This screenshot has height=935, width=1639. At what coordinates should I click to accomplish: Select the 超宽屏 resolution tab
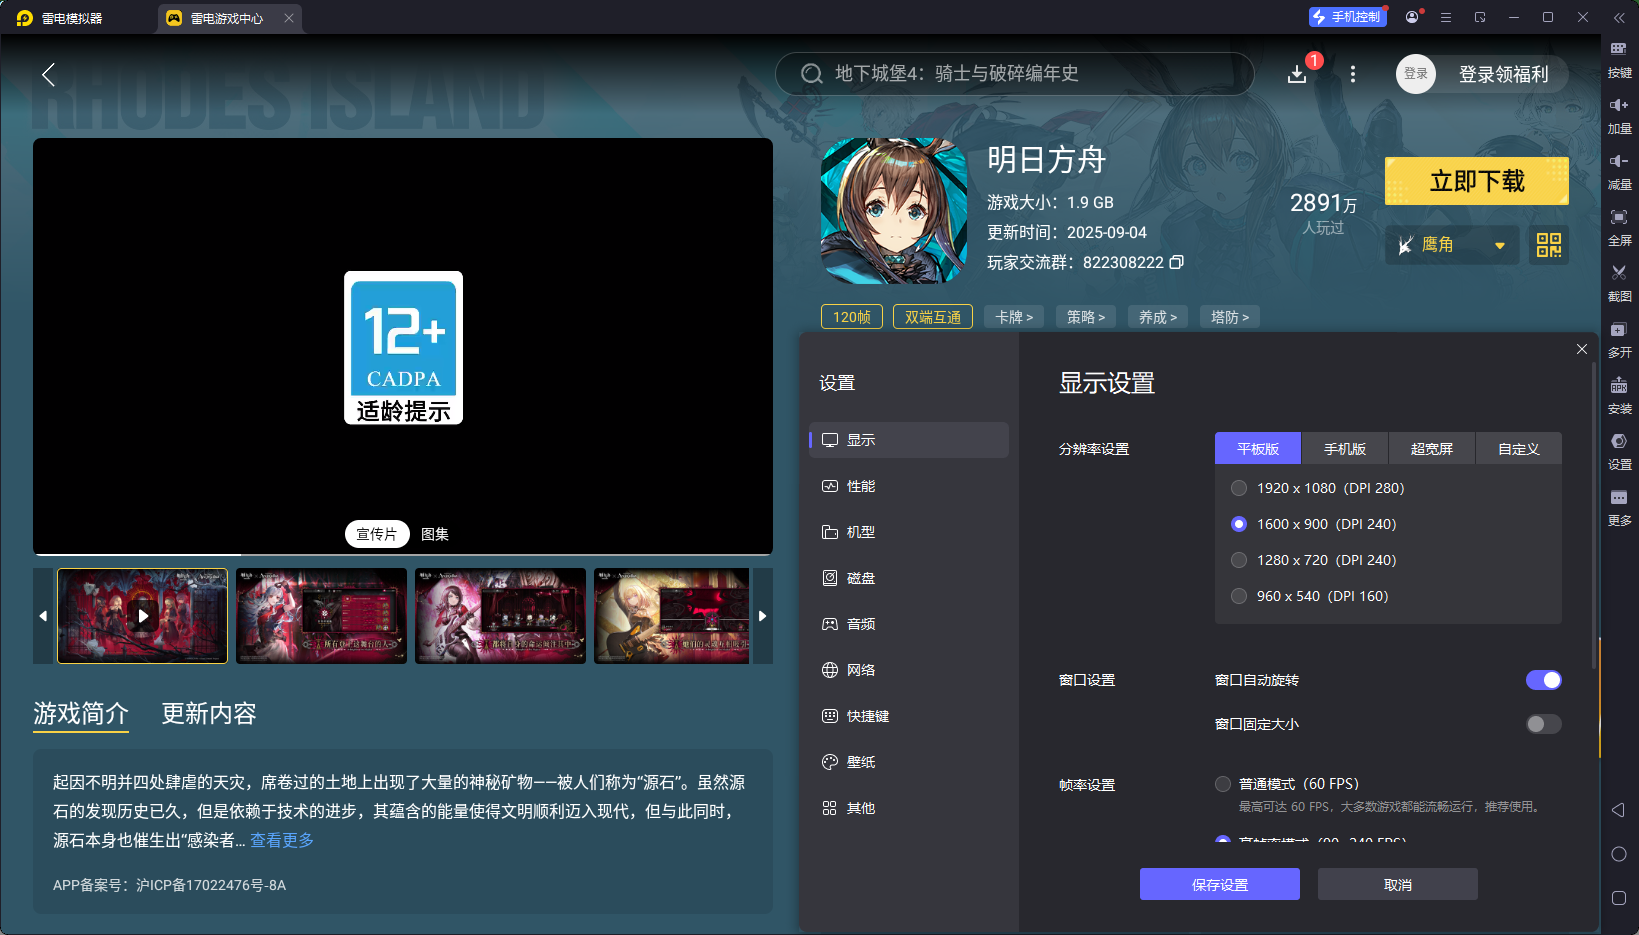pyautogui.click(x=1432, y=449)
